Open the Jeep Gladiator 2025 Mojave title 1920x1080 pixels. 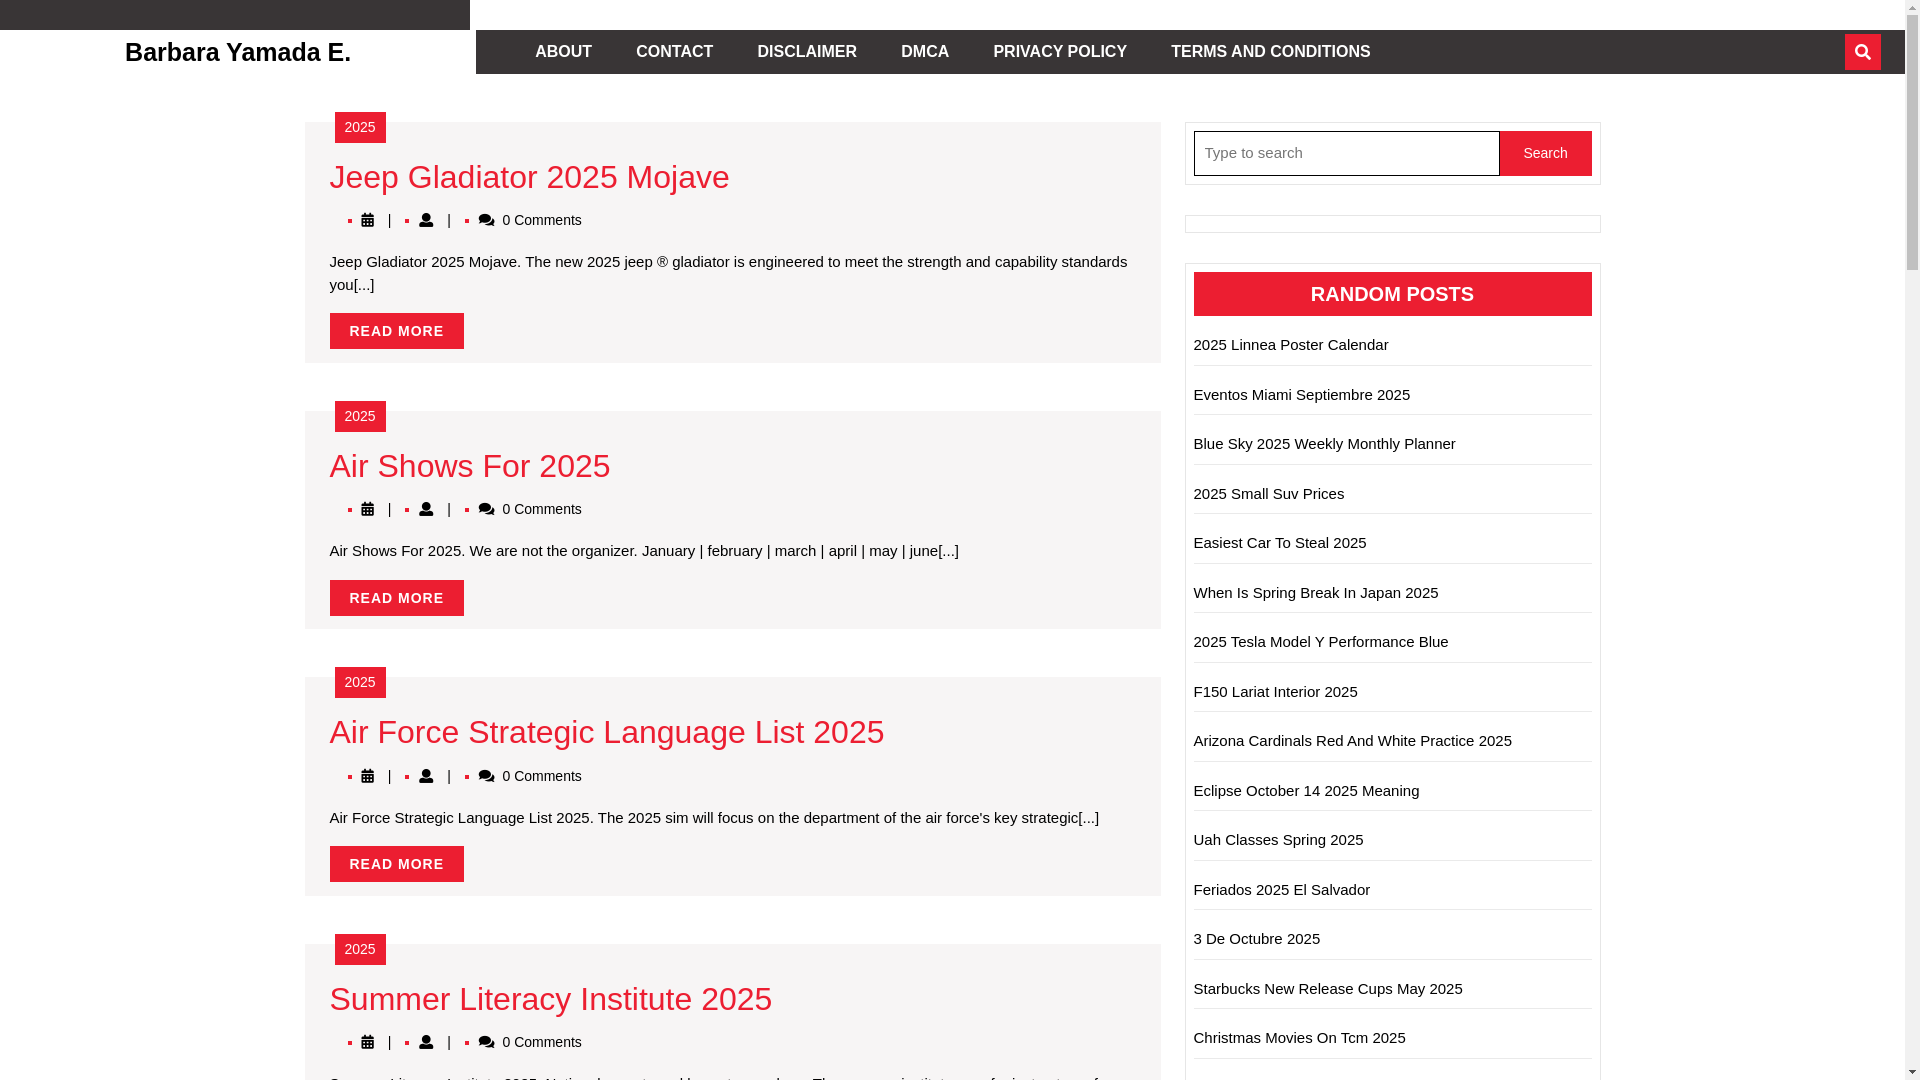coord(529,177)
